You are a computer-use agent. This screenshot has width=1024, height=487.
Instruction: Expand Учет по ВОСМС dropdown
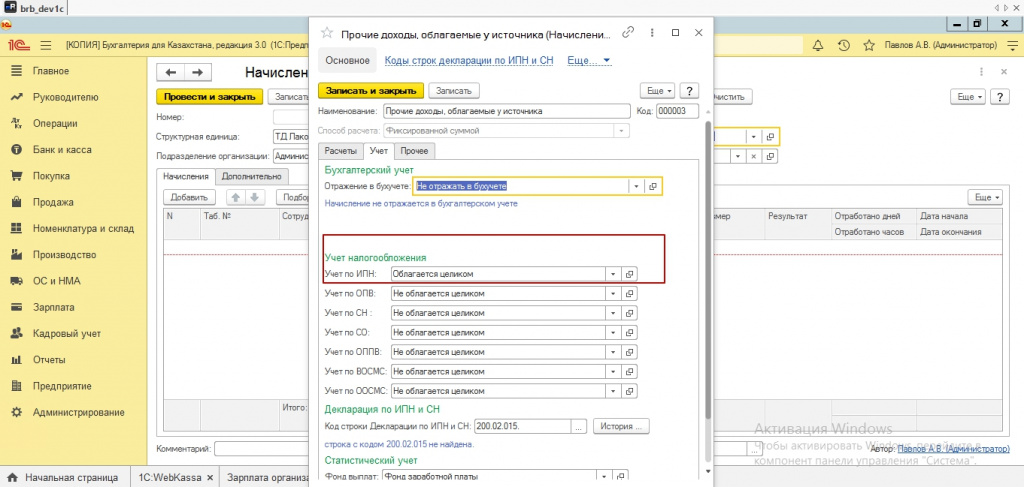tap(613, 371)
